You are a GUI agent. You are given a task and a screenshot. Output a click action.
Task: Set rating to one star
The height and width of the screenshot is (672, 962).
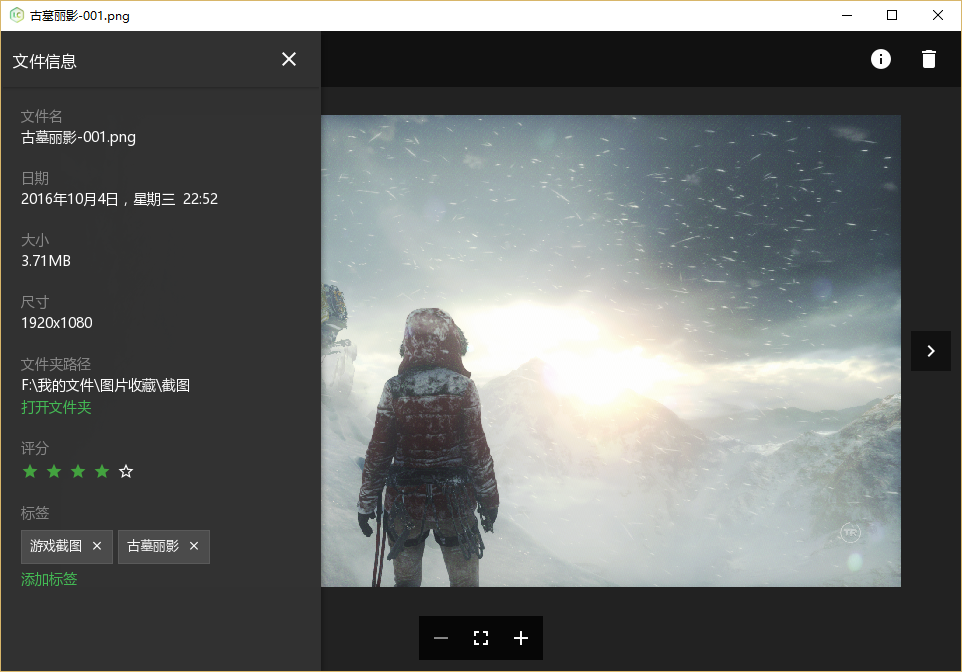(30, 471)
